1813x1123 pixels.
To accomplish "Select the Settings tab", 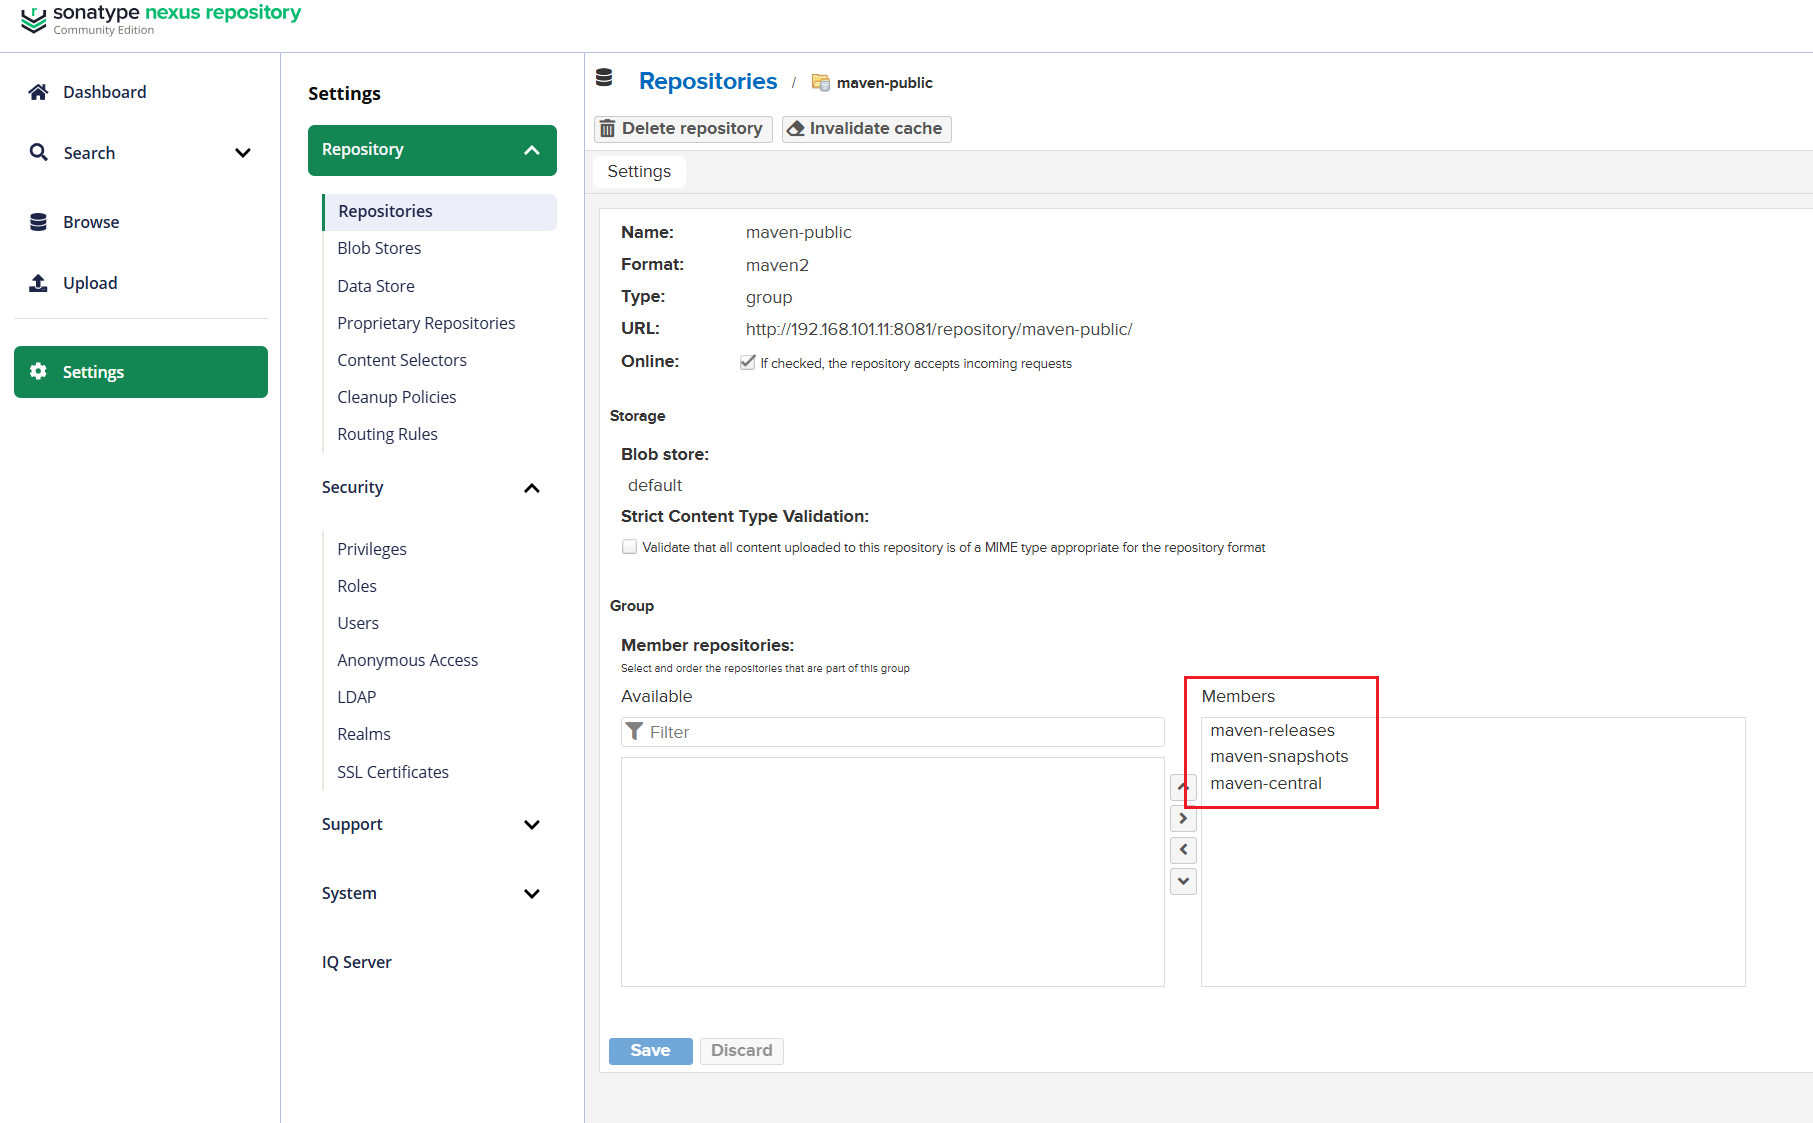I will [x=639, y=171].
